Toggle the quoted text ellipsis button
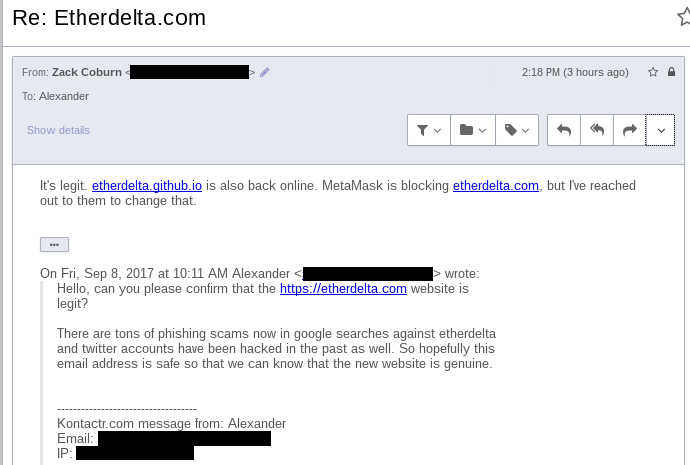The width and height of the screenshot is (690, 465). 54,244
